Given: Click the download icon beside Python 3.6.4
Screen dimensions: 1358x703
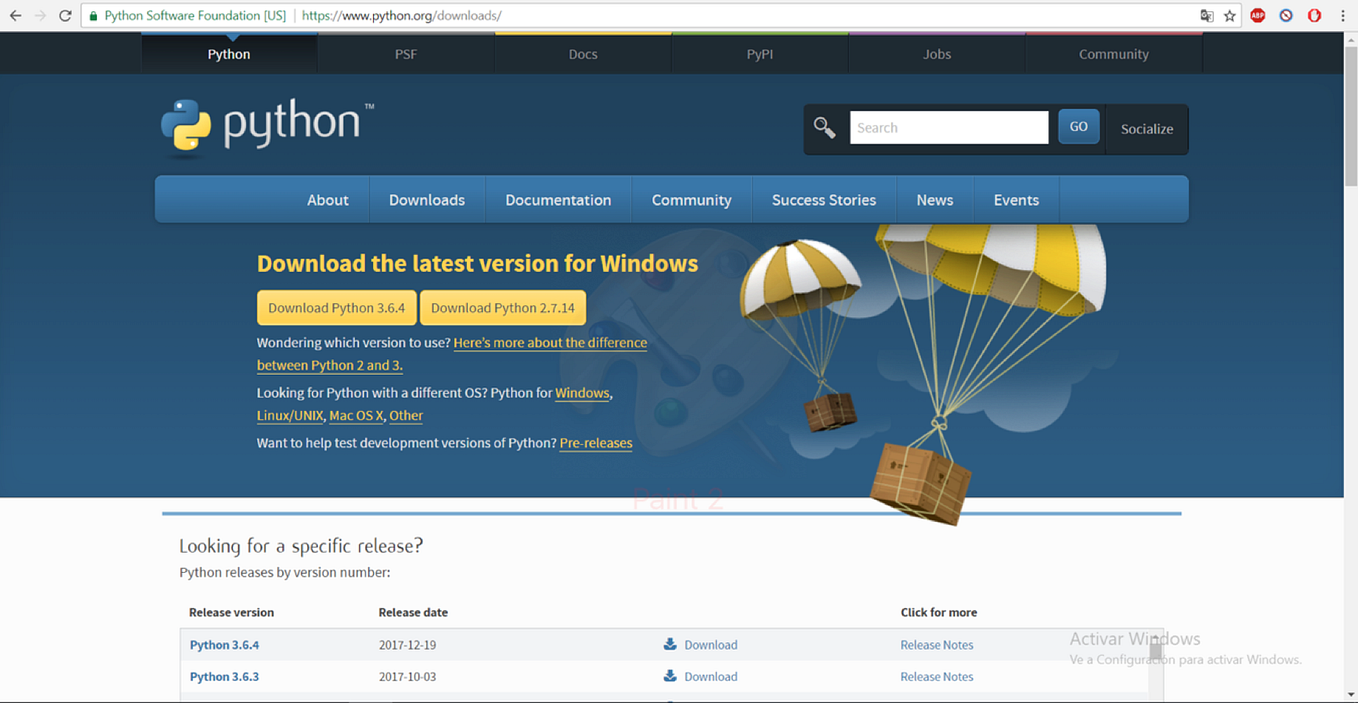Looking at the screenshot, I should [669, 645].
